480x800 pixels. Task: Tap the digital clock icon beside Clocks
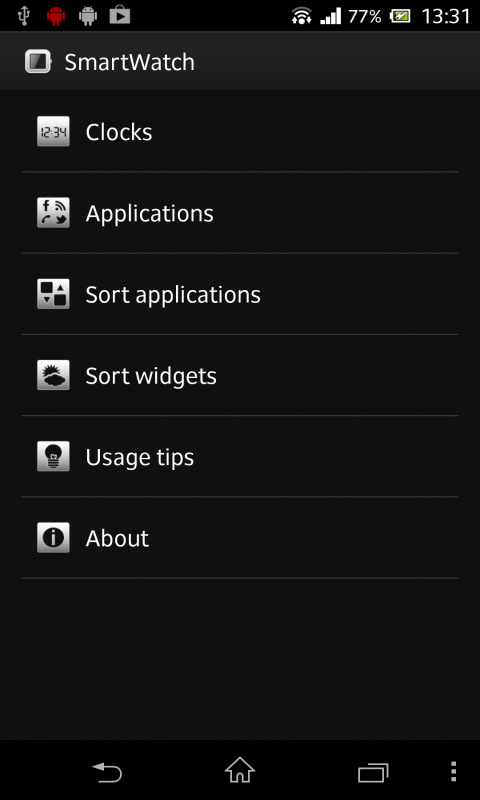(x=53, y=132)
